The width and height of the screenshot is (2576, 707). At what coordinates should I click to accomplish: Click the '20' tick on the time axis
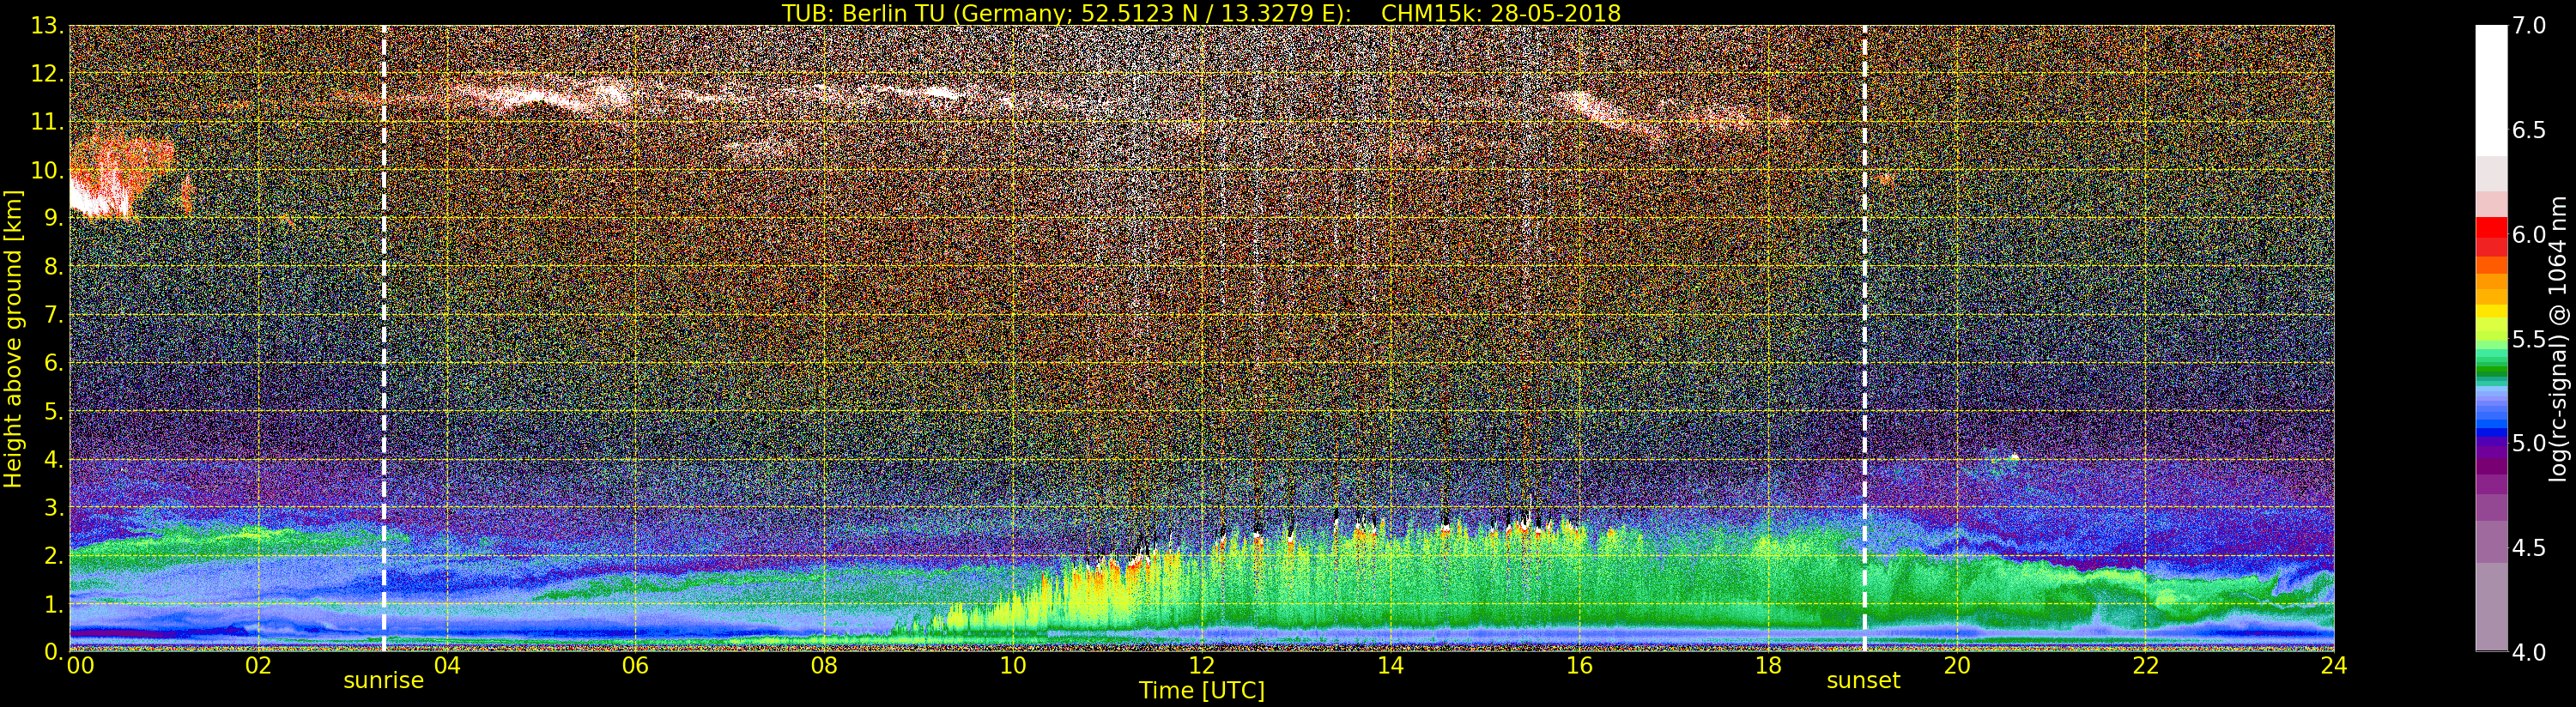tap(1957, 665)
